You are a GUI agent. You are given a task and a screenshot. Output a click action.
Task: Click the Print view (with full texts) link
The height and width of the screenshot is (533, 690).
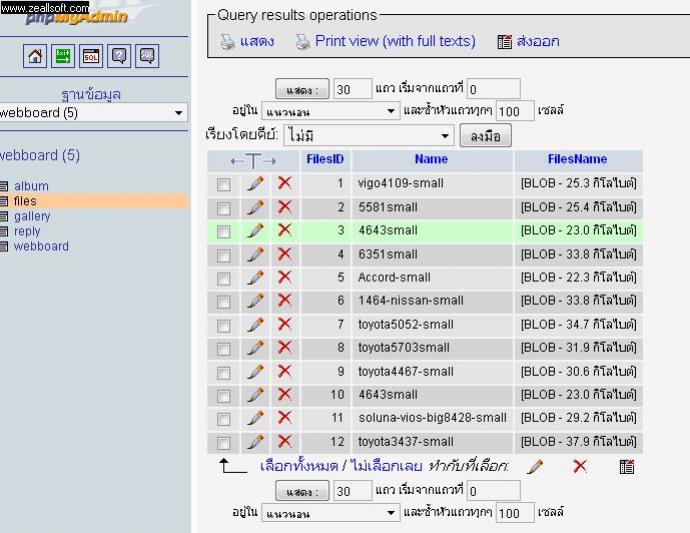[x=394, y=41]
